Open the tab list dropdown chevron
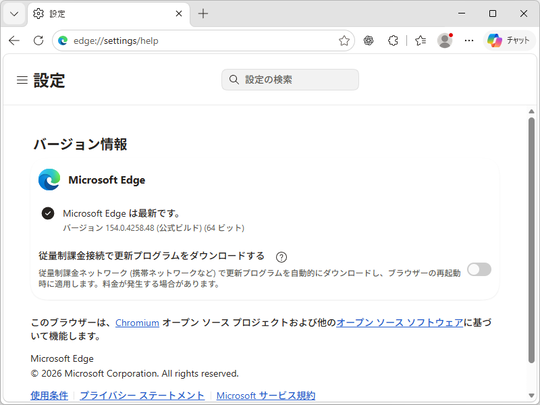This screenshot has width=540, height=405. (x=14, y=14)
